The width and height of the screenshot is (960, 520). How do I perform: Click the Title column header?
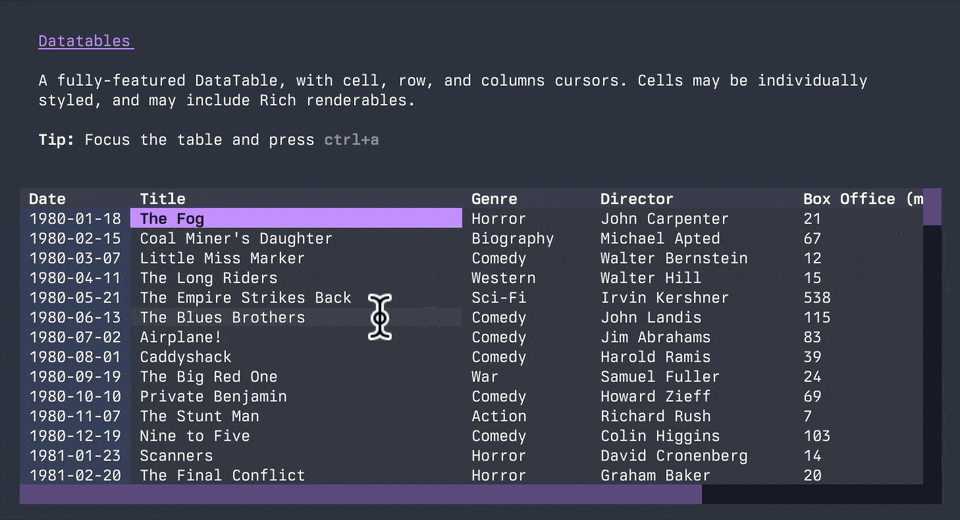click(x=162, y=199)
